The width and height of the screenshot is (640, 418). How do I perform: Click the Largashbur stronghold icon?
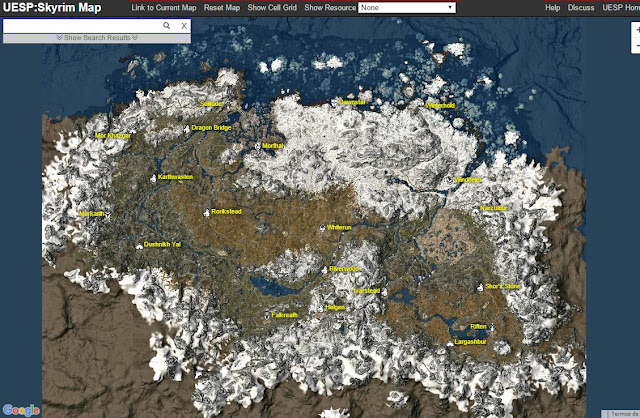(449, 343)
